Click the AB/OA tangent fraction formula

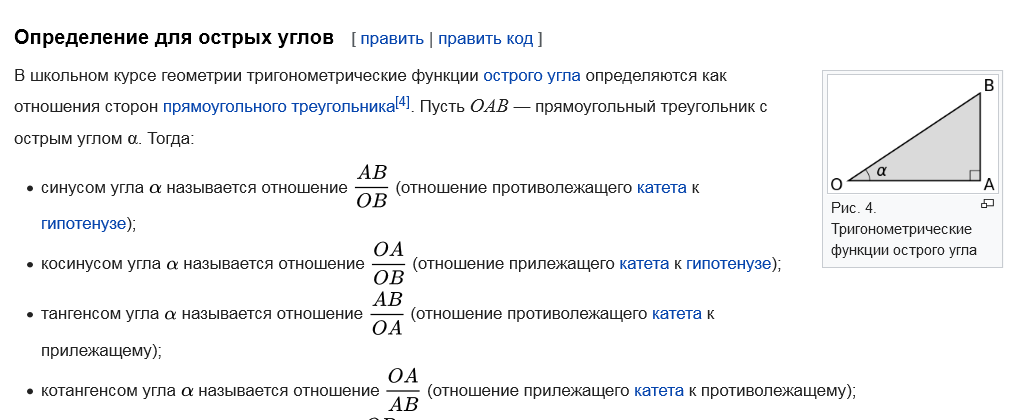click(387, 313)
